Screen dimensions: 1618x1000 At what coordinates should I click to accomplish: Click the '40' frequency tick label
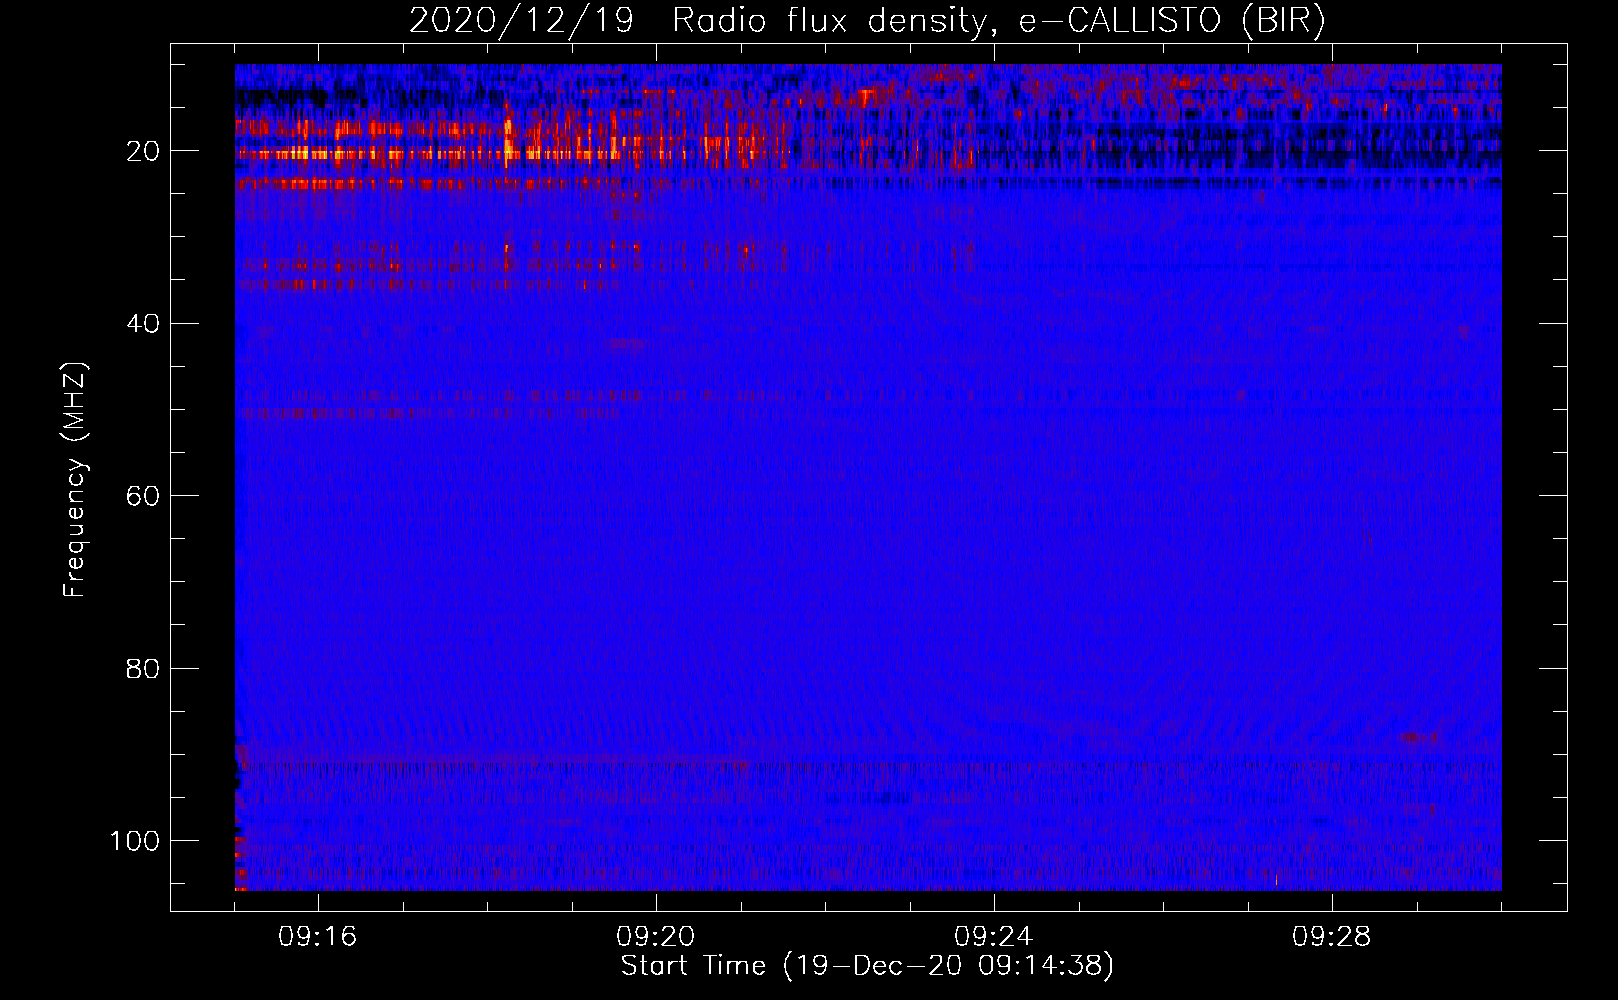click(x=143, y=324)
